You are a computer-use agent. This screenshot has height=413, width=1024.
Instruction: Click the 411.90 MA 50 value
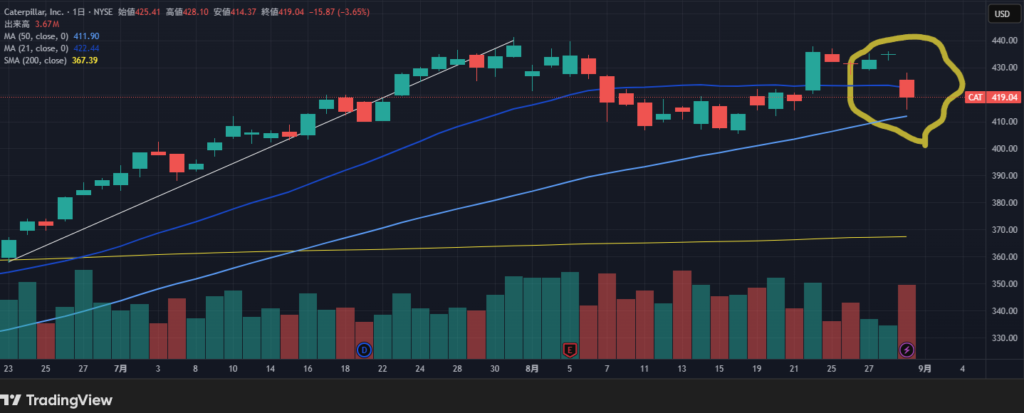[x=87, y=36]
